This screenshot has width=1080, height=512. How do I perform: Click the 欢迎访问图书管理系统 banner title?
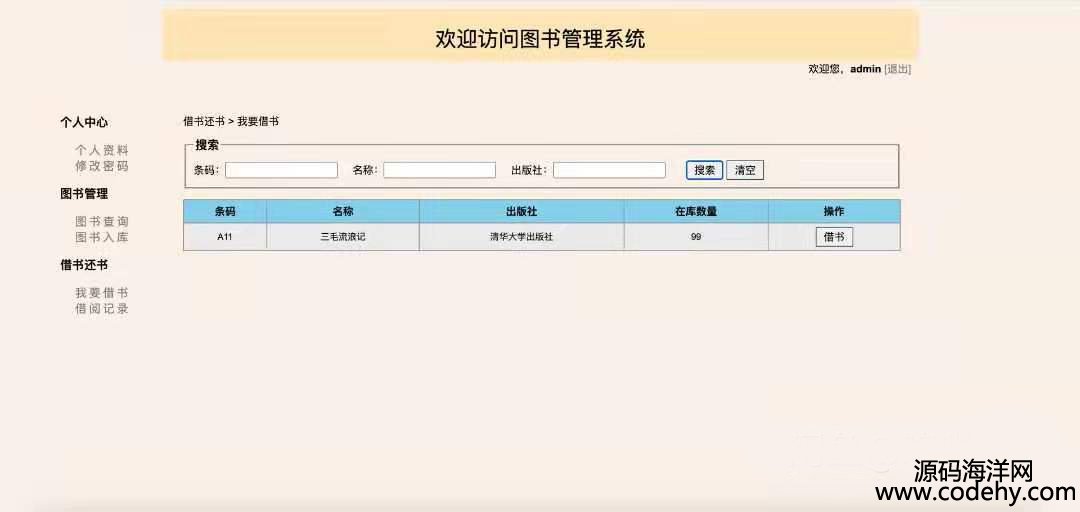click(540, 39)
